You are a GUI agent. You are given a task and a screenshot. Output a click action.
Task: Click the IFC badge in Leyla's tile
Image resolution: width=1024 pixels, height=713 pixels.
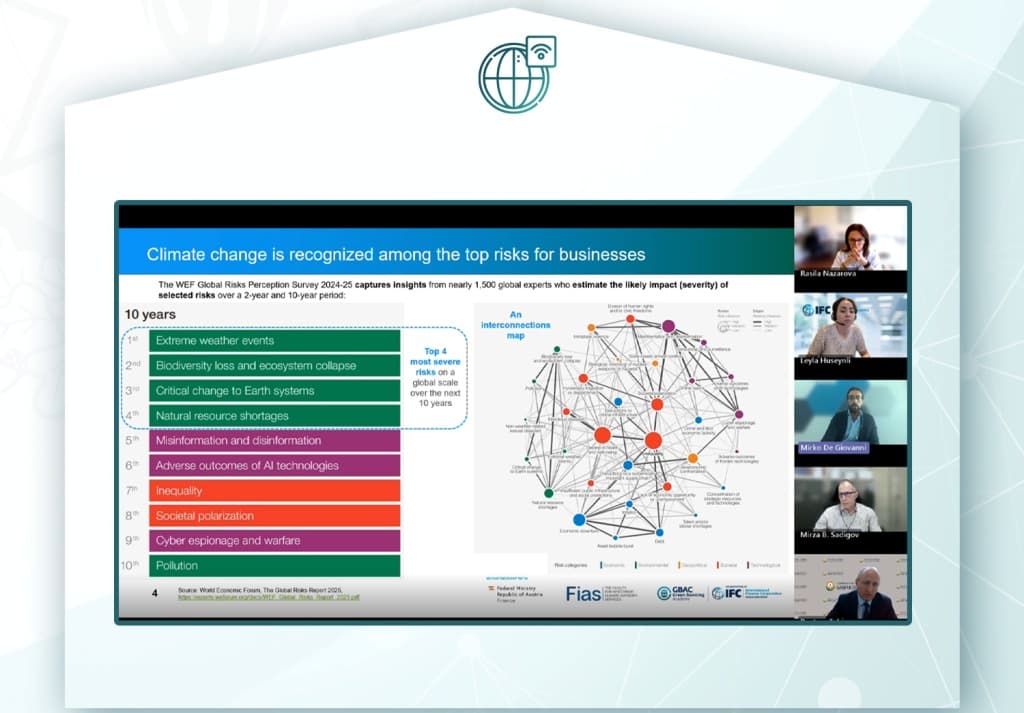point(816,310)
